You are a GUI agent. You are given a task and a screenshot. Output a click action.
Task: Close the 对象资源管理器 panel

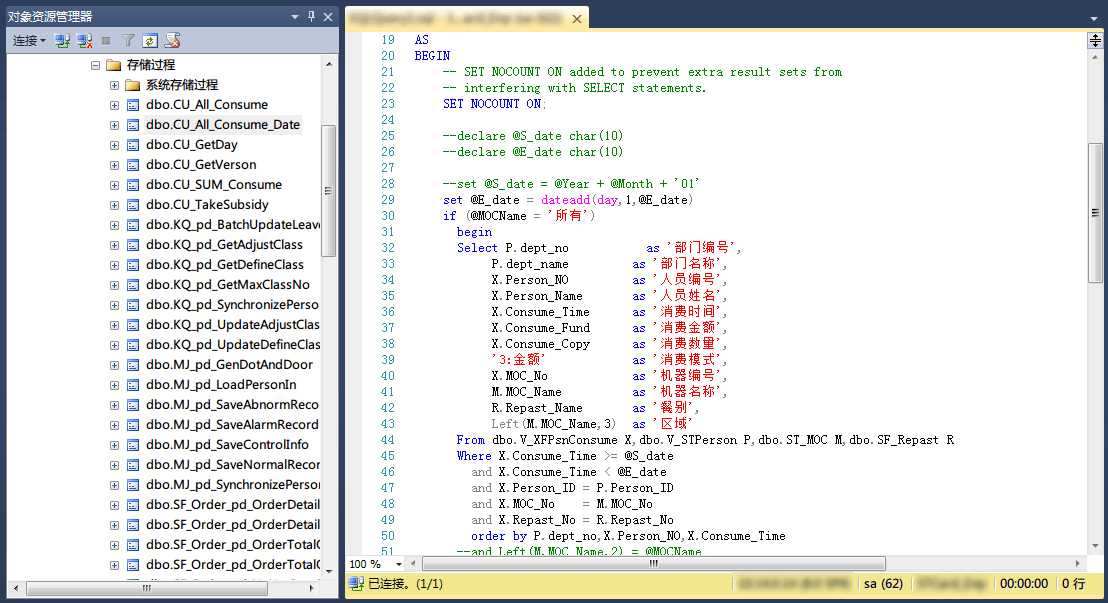point(328,16)
